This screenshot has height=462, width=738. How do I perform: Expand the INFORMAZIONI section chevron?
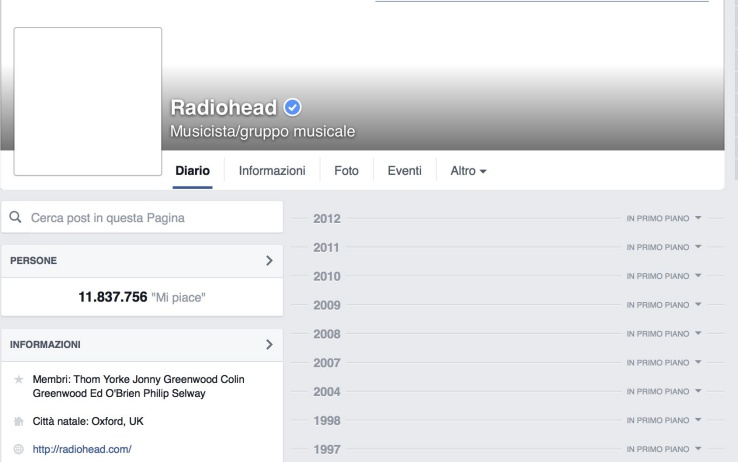(269, 344)
